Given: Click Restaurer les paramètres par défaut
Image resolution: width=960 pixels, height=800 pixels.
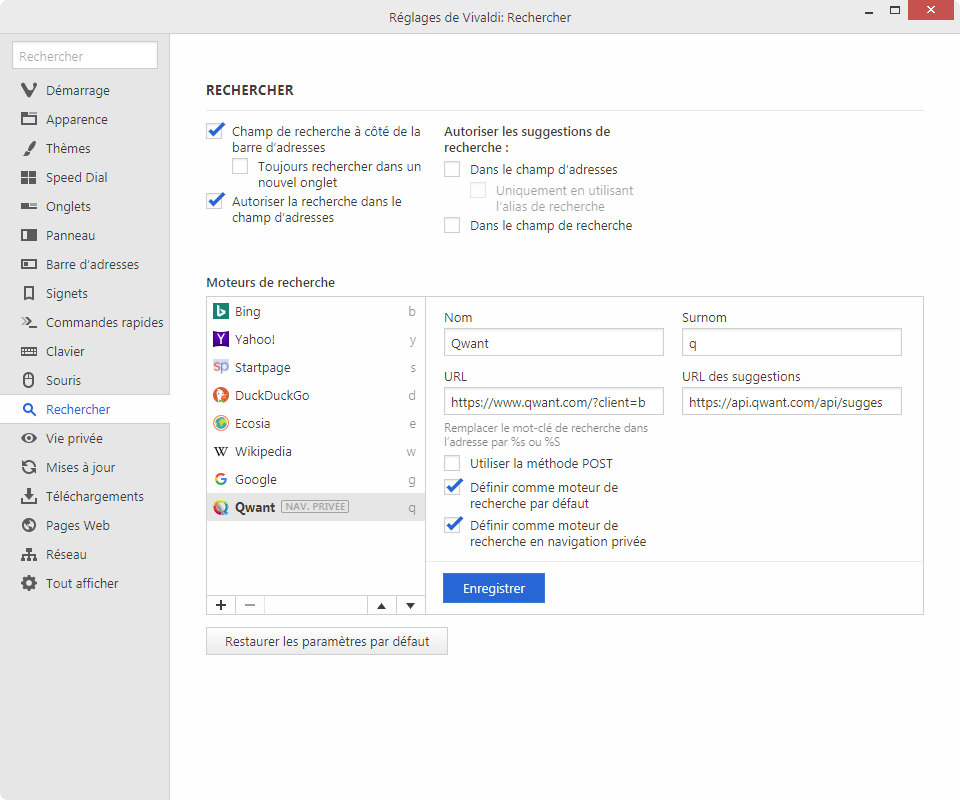Looking at the screenshot, I should click(327, 641).
